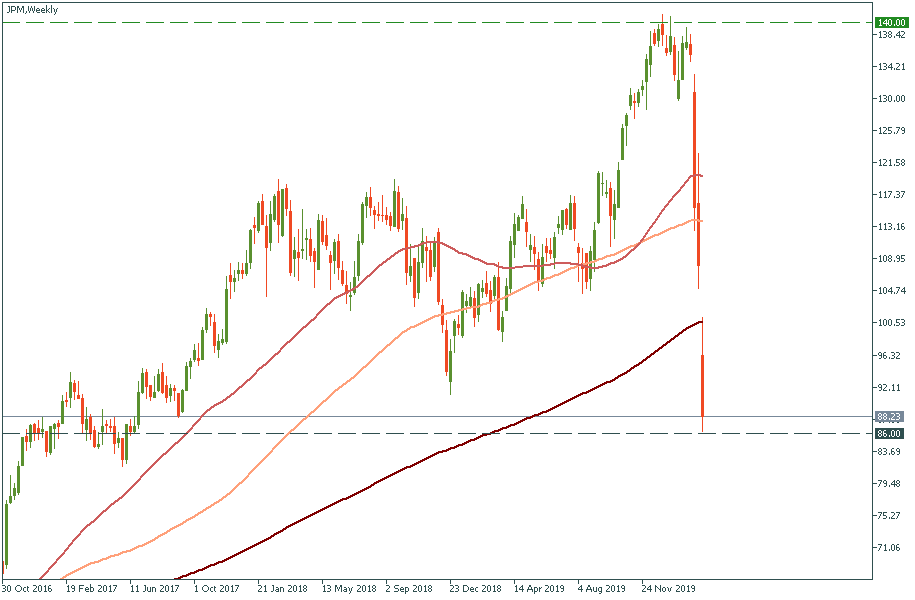The height and width of the screenshot is (600, 915).
Task: Pick the 121.58 price axis label
Action: (x=889, y=163)
